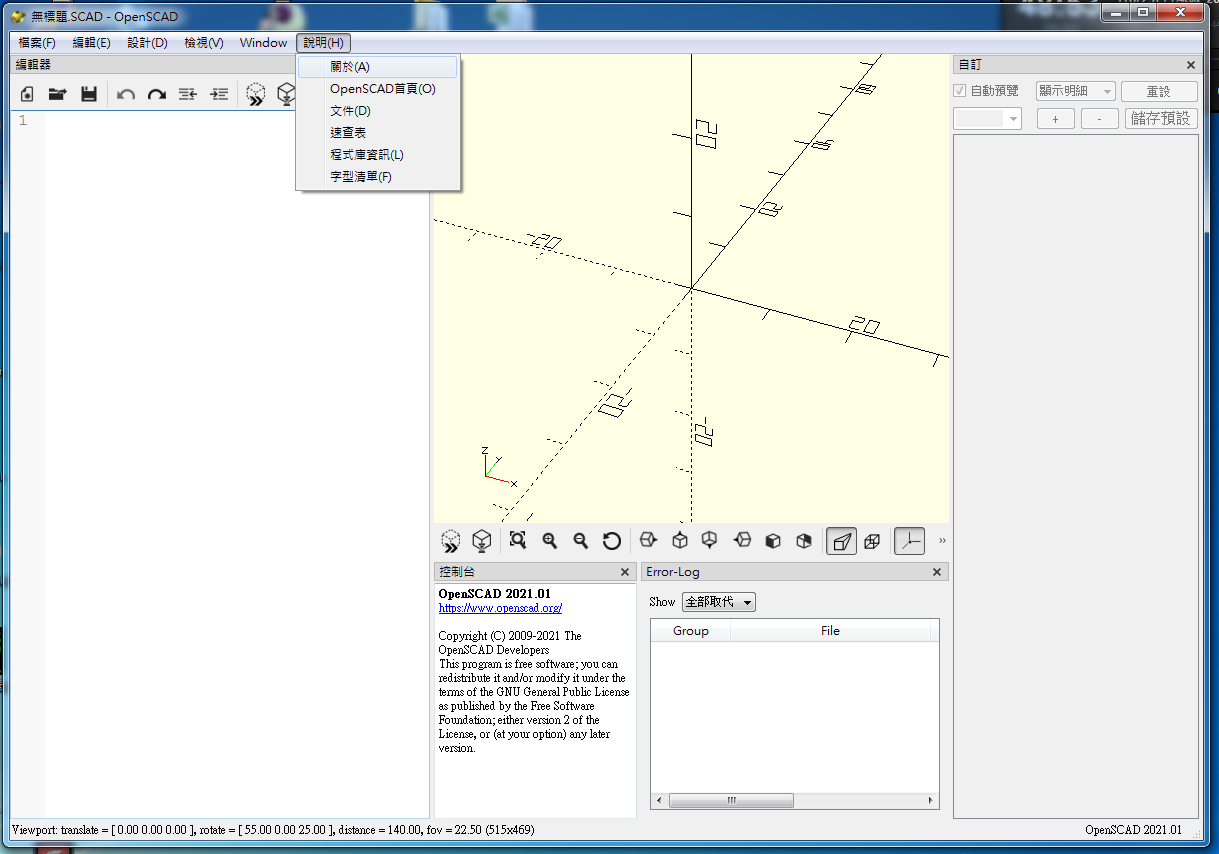This screenshot has height=854, width=1219.
Task: Reset the 3D view
Action: point(612,541)
